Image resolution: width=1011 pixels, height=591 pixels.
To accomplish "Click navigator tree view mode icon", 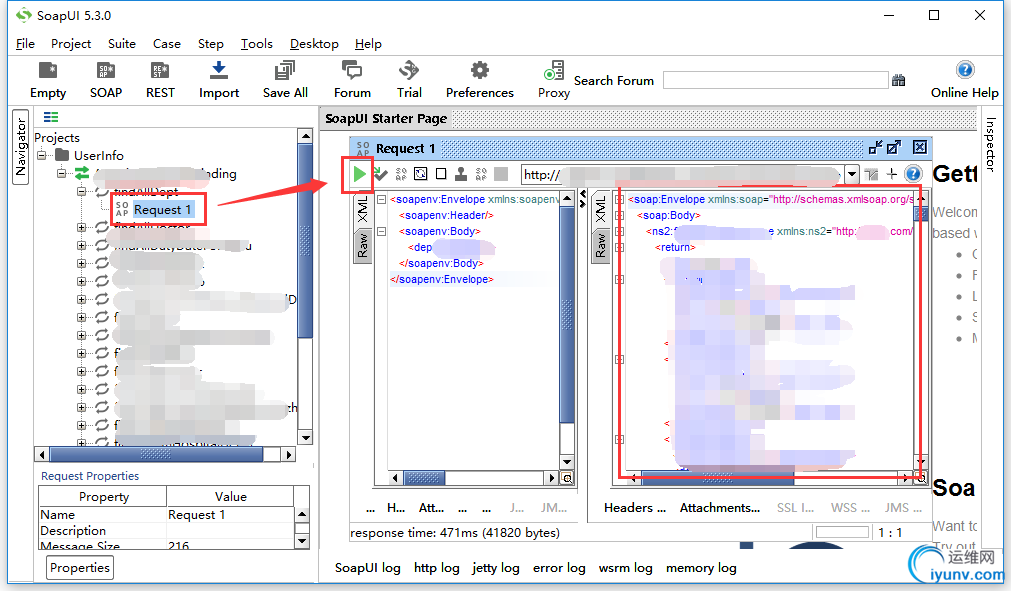I will click(x=51, y=117).
